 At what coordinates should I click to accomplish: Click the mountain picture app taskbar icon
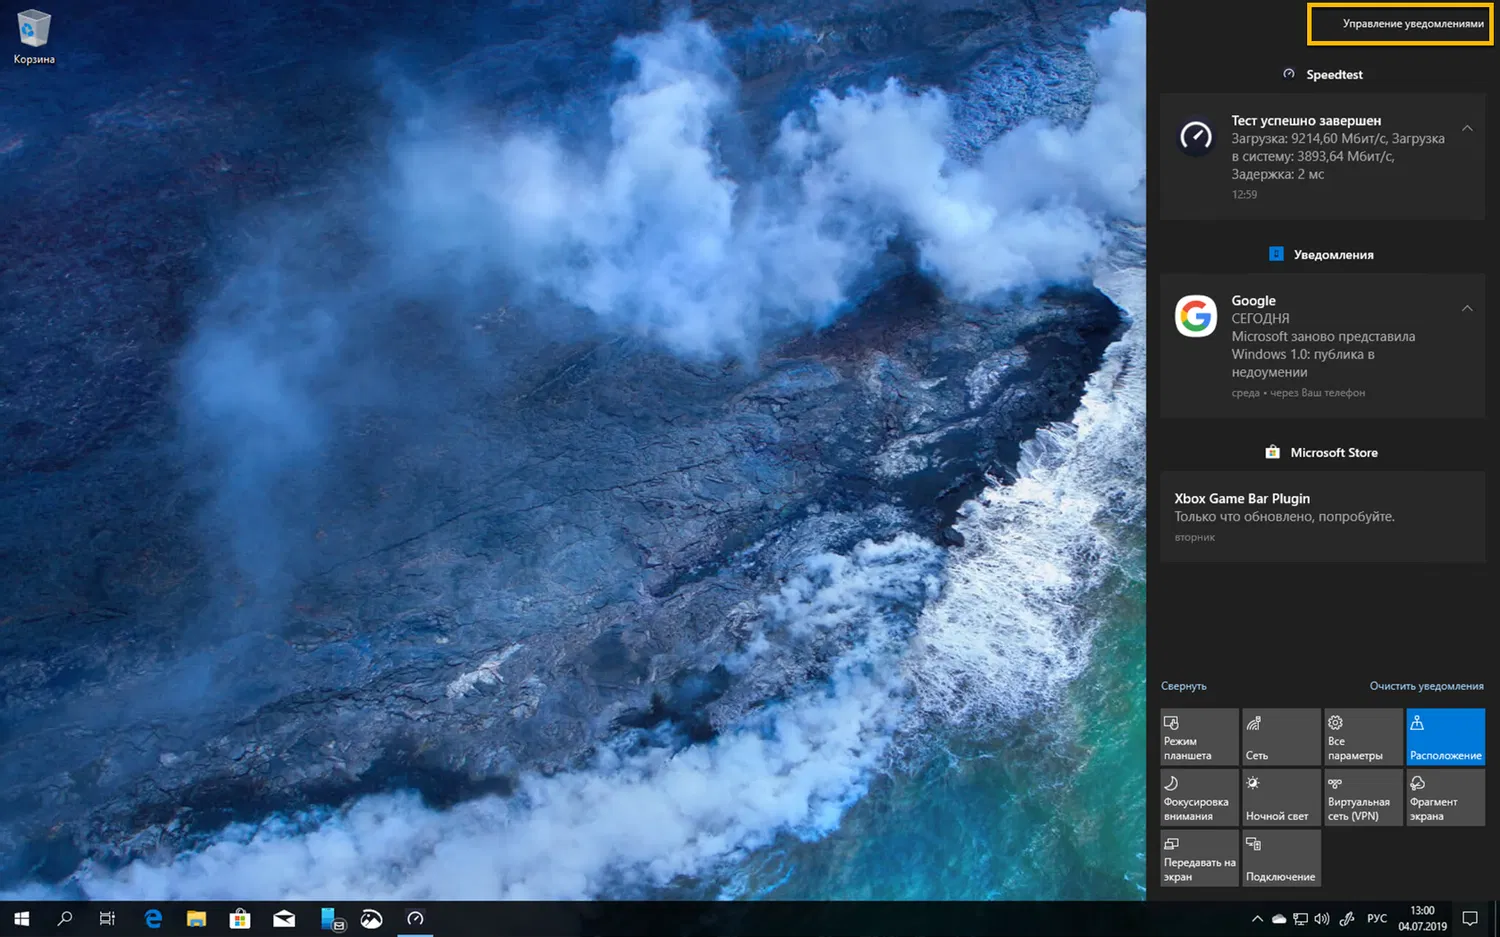tap(371, 919)
